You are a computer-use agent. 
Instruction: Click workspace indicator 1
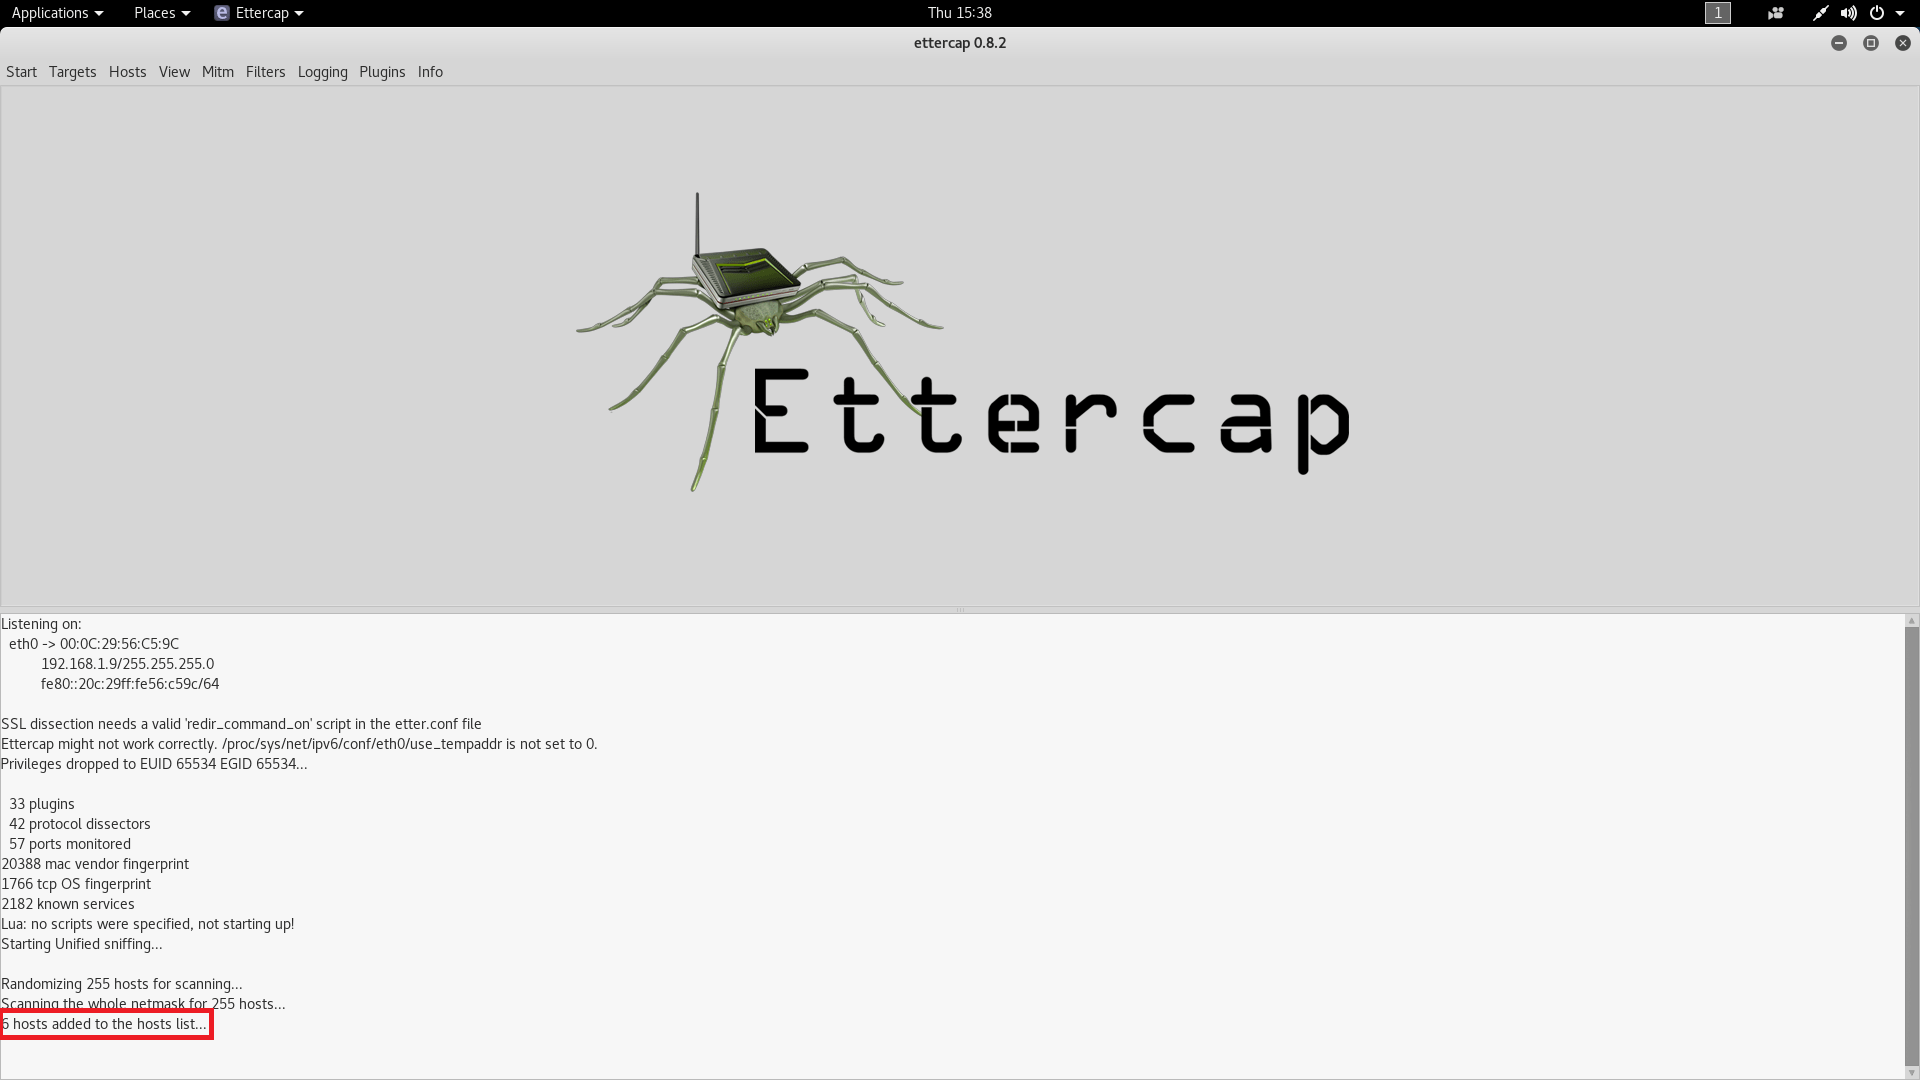click(x=1717, y=13)
